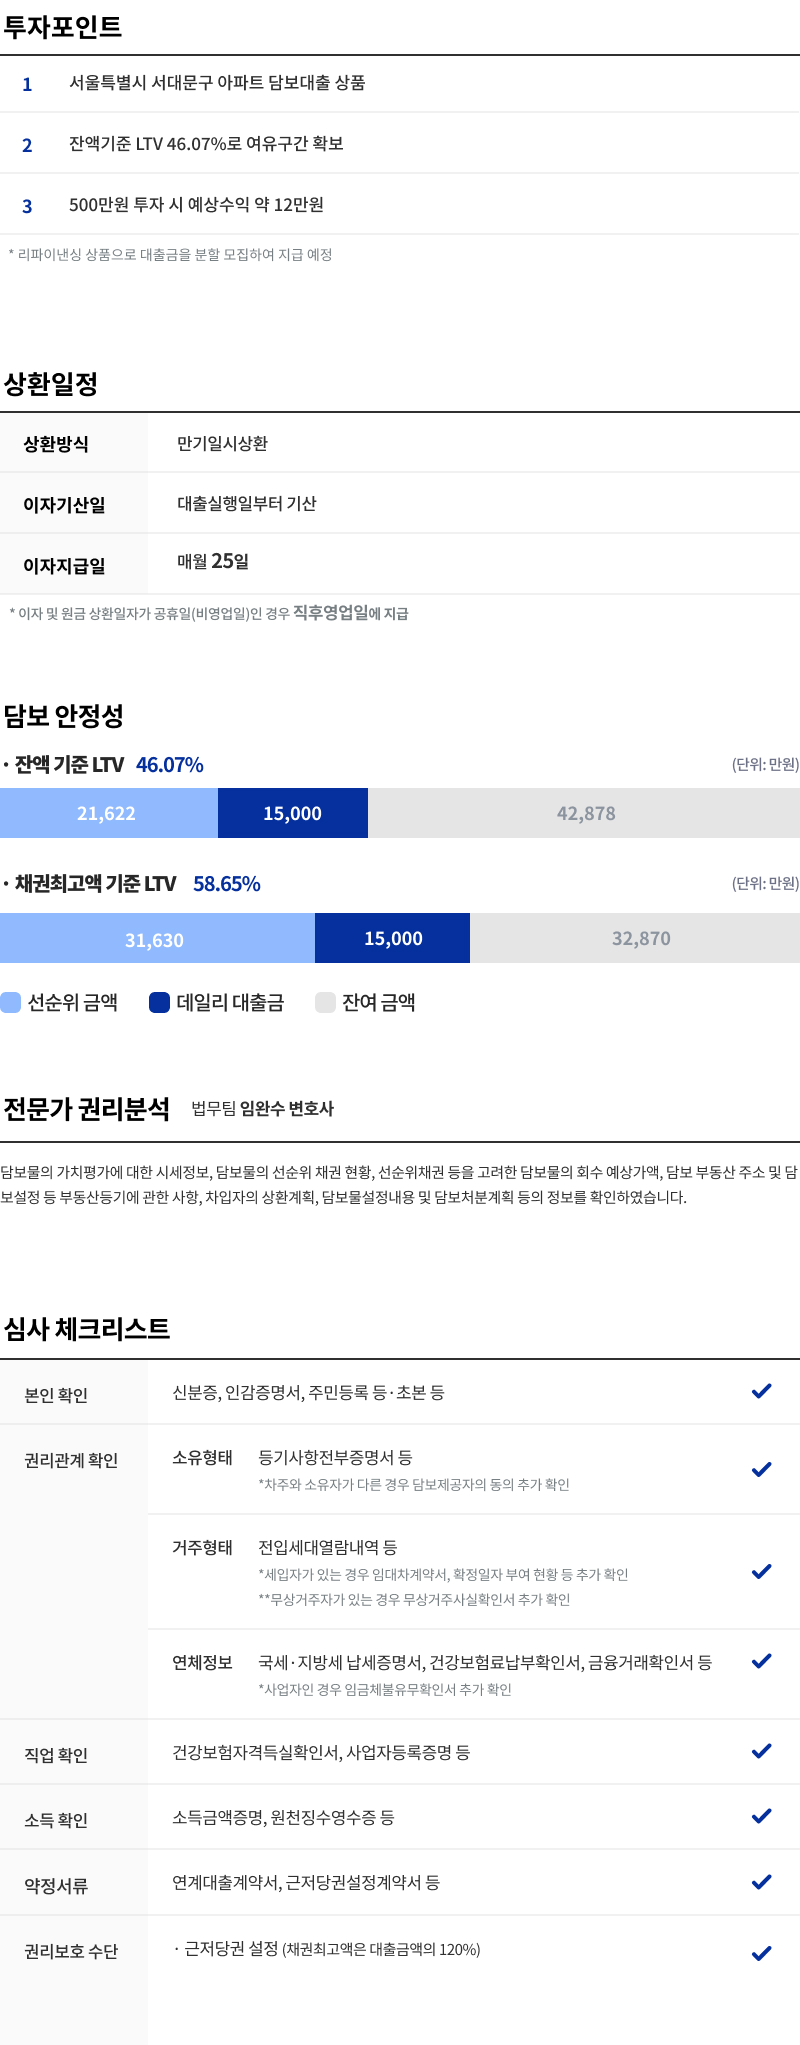Click the checkmark beside 거주형태 row
800x2045 pixels.
click(761, 1571)
